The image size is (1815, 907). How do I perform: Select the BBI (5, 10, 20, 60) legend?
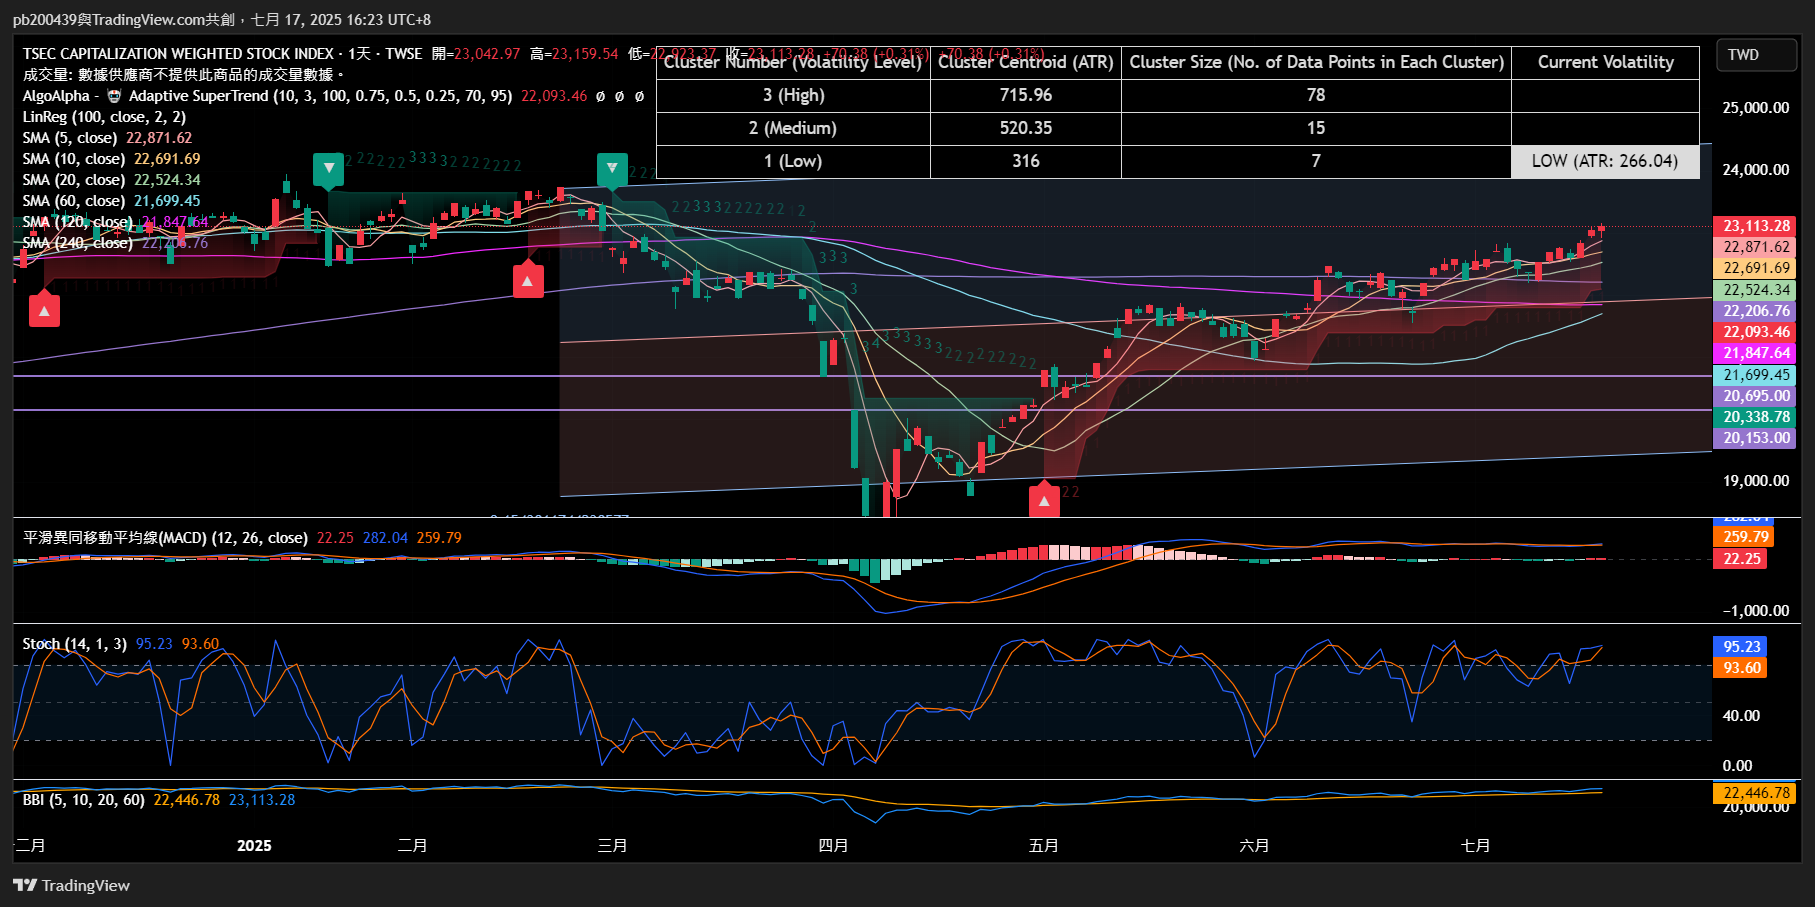tap(84, 800)
